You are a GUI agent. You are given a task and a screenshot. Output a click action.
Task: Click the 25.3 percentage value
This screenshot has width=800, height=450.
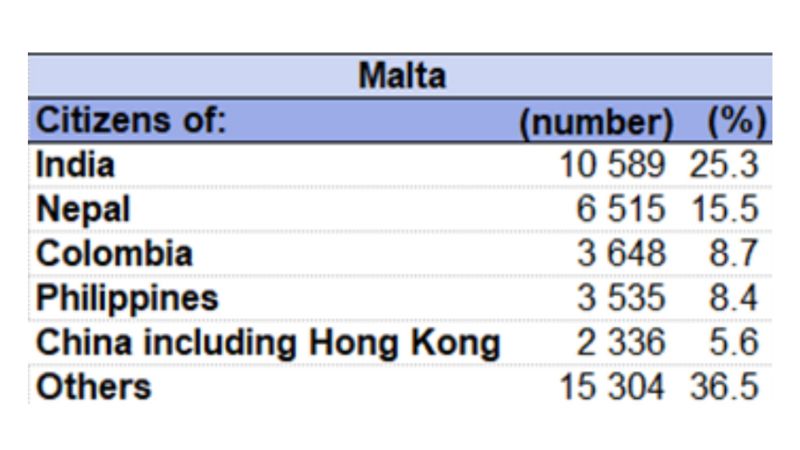tap(724, 166)
